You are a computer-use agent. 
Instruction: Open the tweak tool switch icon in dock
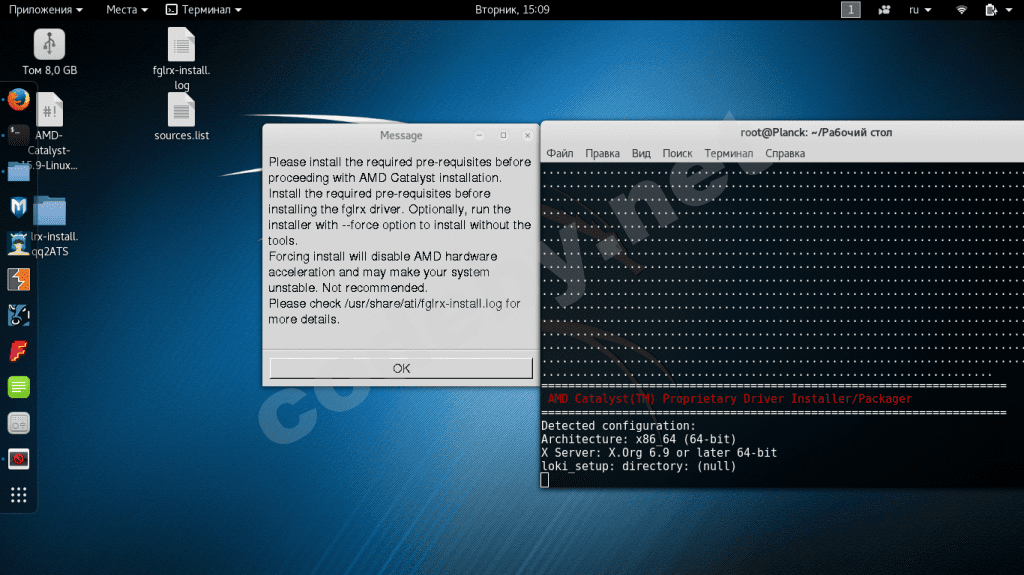tap(18, 423)
